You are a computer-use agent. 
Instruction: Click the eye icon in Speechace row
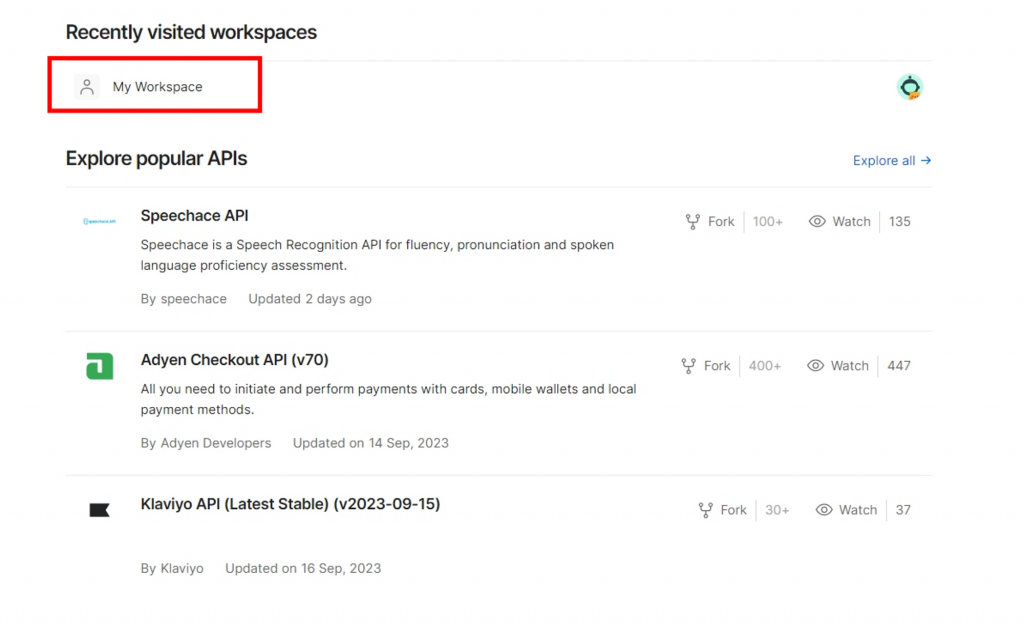pos(817,221)
